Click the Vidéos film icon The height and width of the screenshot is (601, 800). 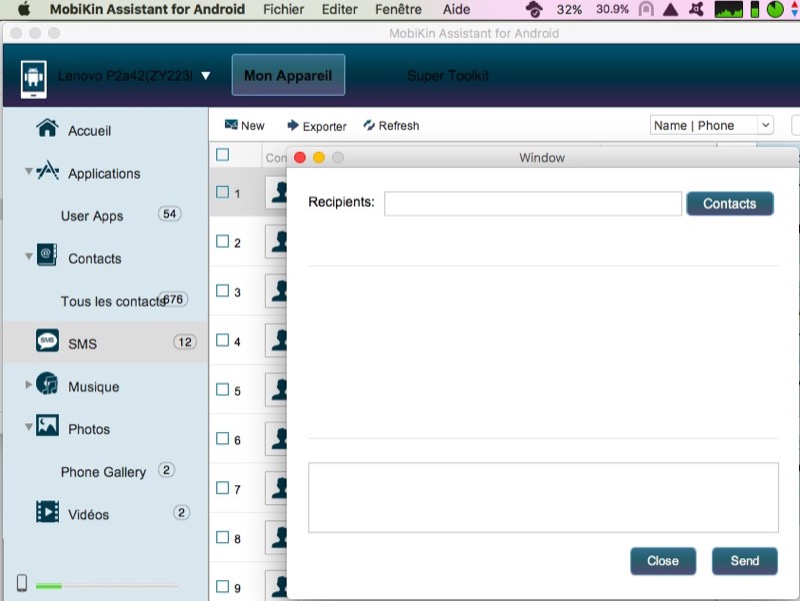47,513
